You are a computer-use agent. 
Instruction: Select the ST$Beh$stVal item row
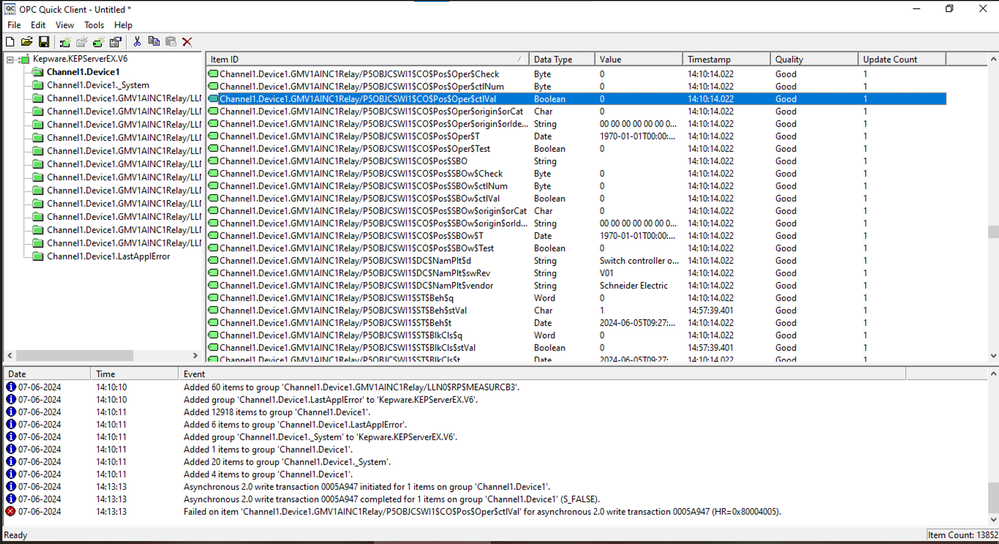[x=577, y=310]
